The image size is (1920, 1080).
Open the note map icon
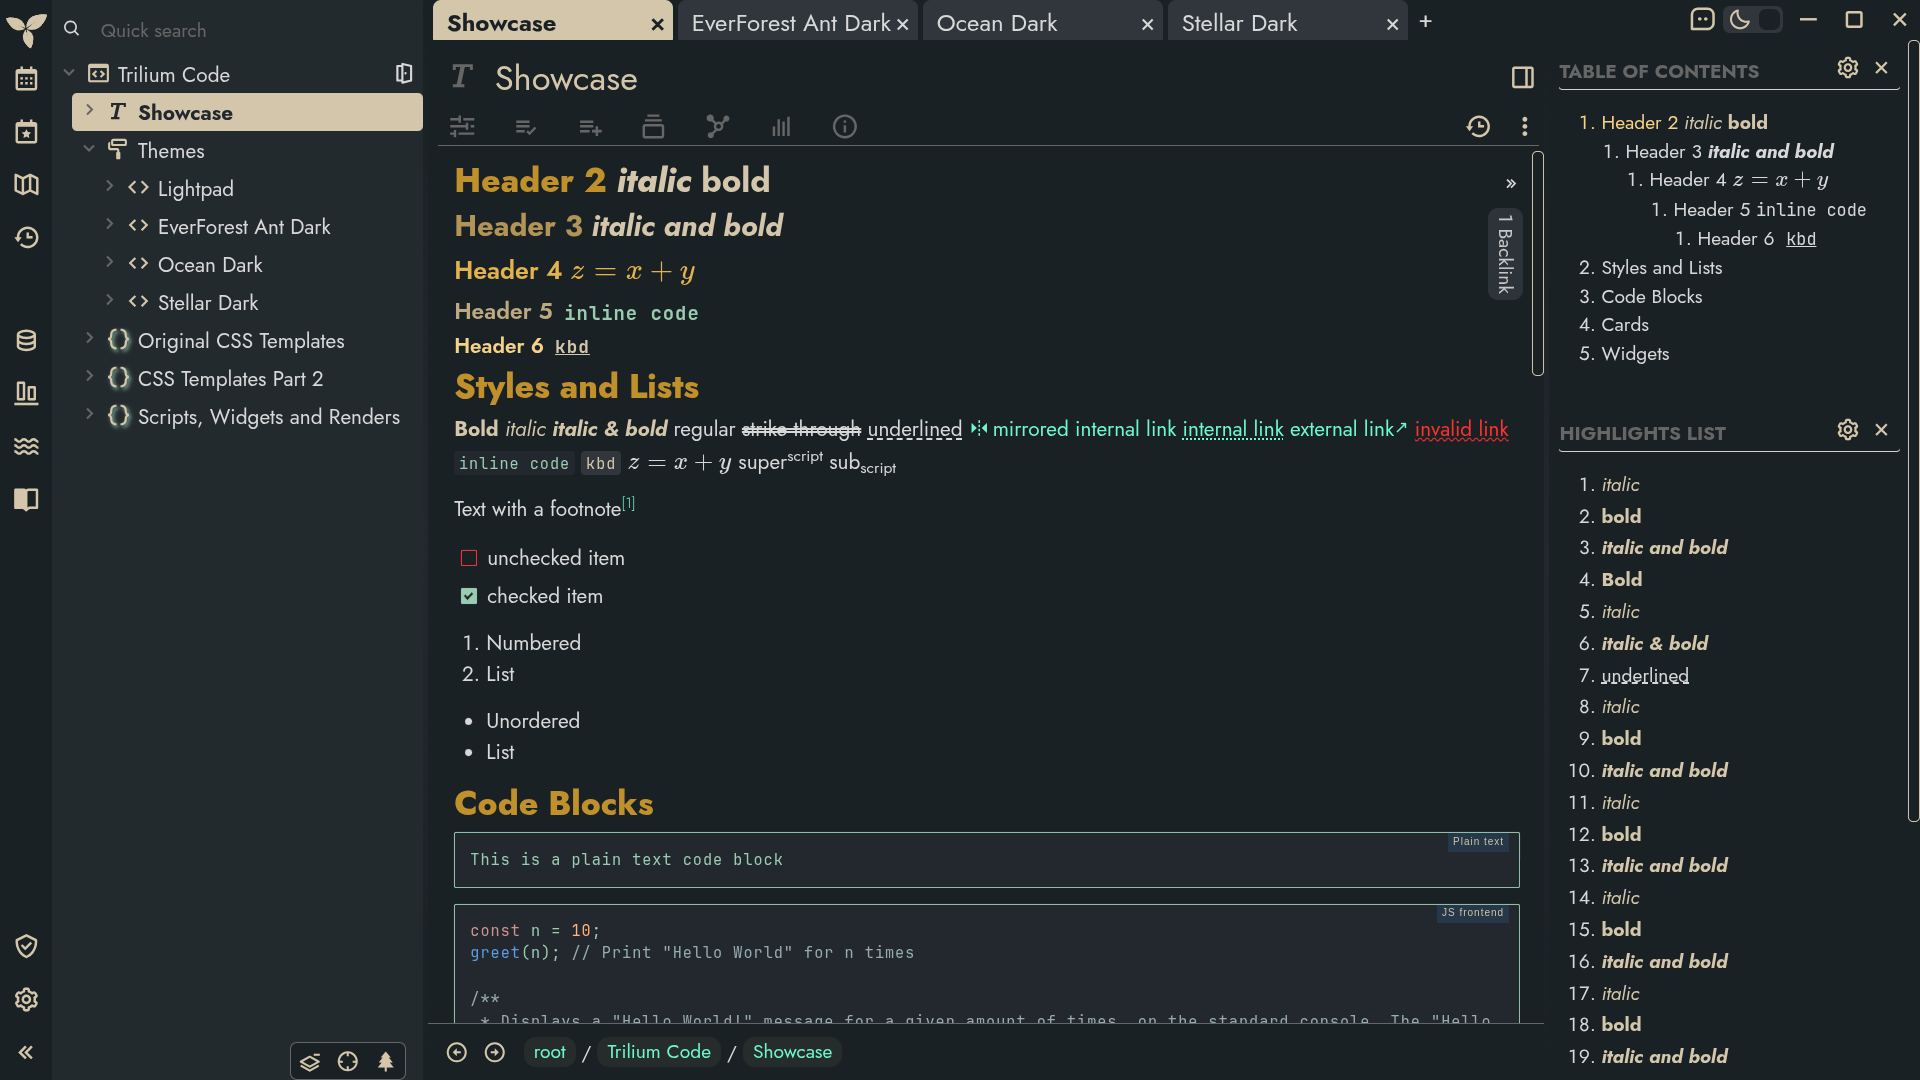tap(26, 185)
